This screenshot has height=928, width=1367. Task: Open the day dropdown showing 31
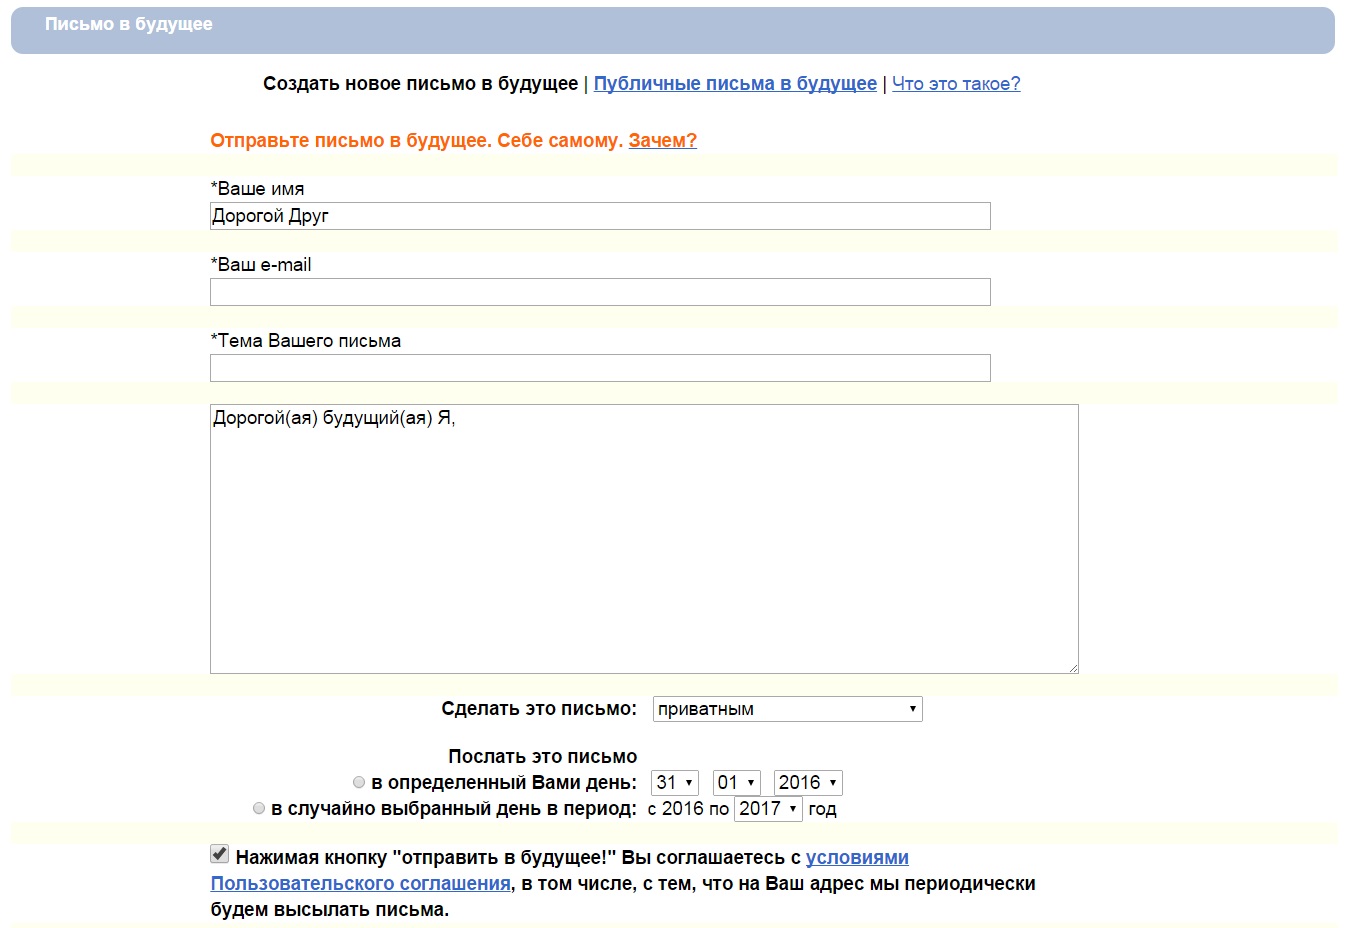click(x=675, y=783)
